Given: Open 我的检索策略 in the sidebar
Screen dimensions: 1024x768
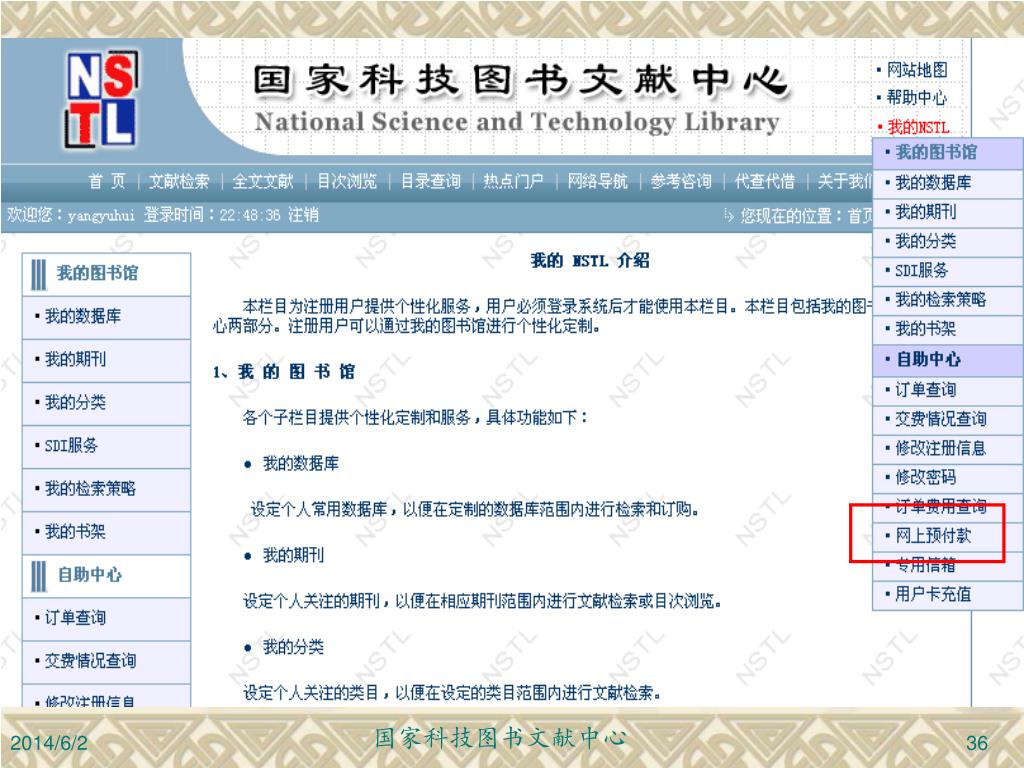Looking at the screenshot, I should 106,489.
